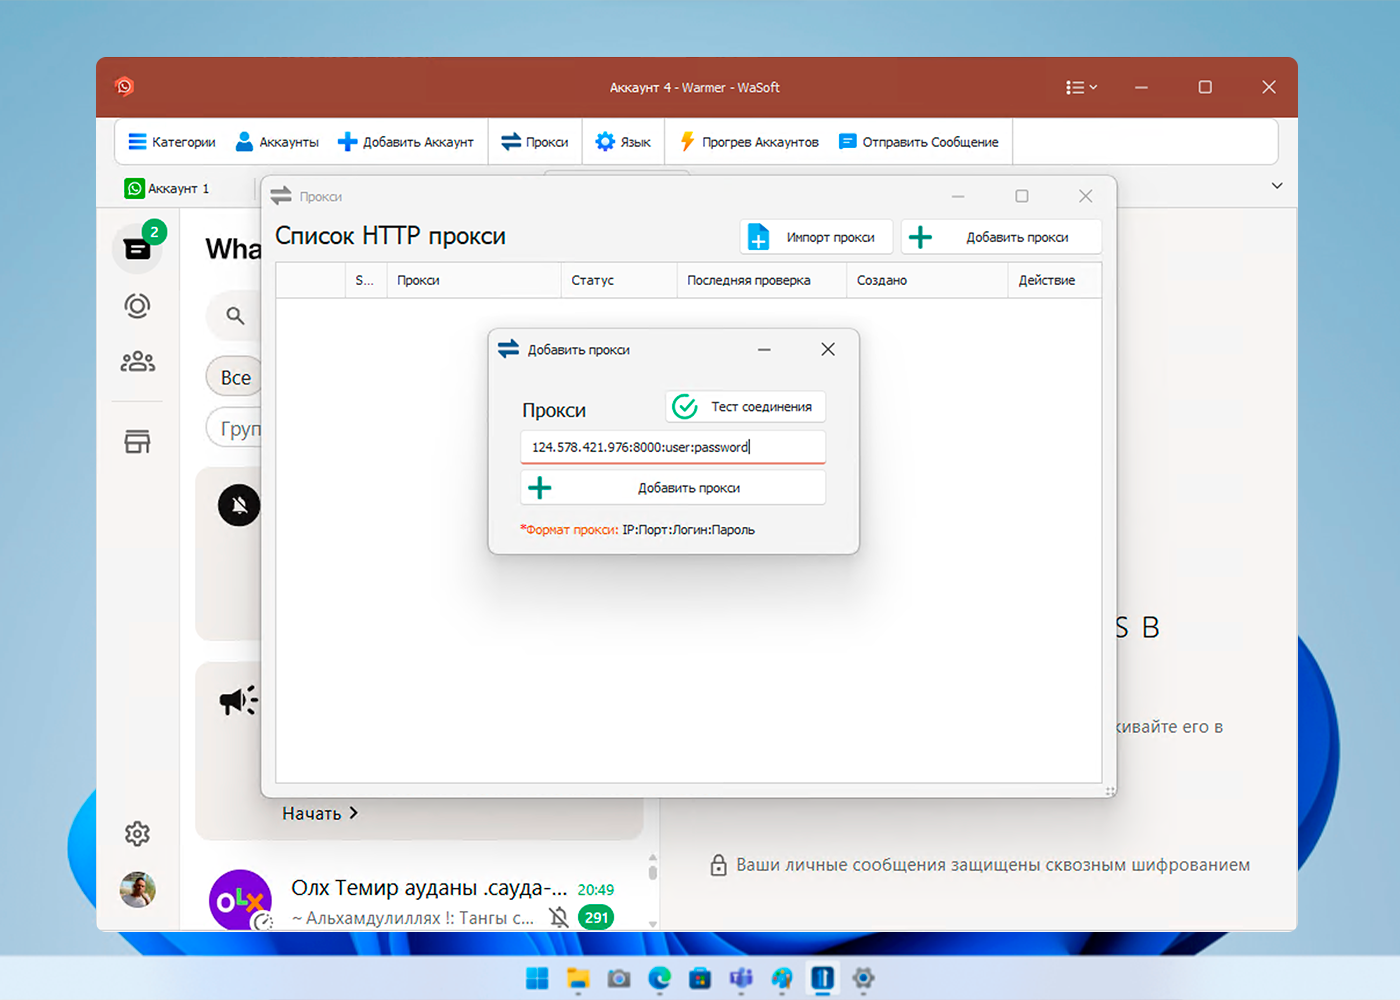Open the Язык language settings
This screenshot has width=1400, height=1000.
[623, 142]
